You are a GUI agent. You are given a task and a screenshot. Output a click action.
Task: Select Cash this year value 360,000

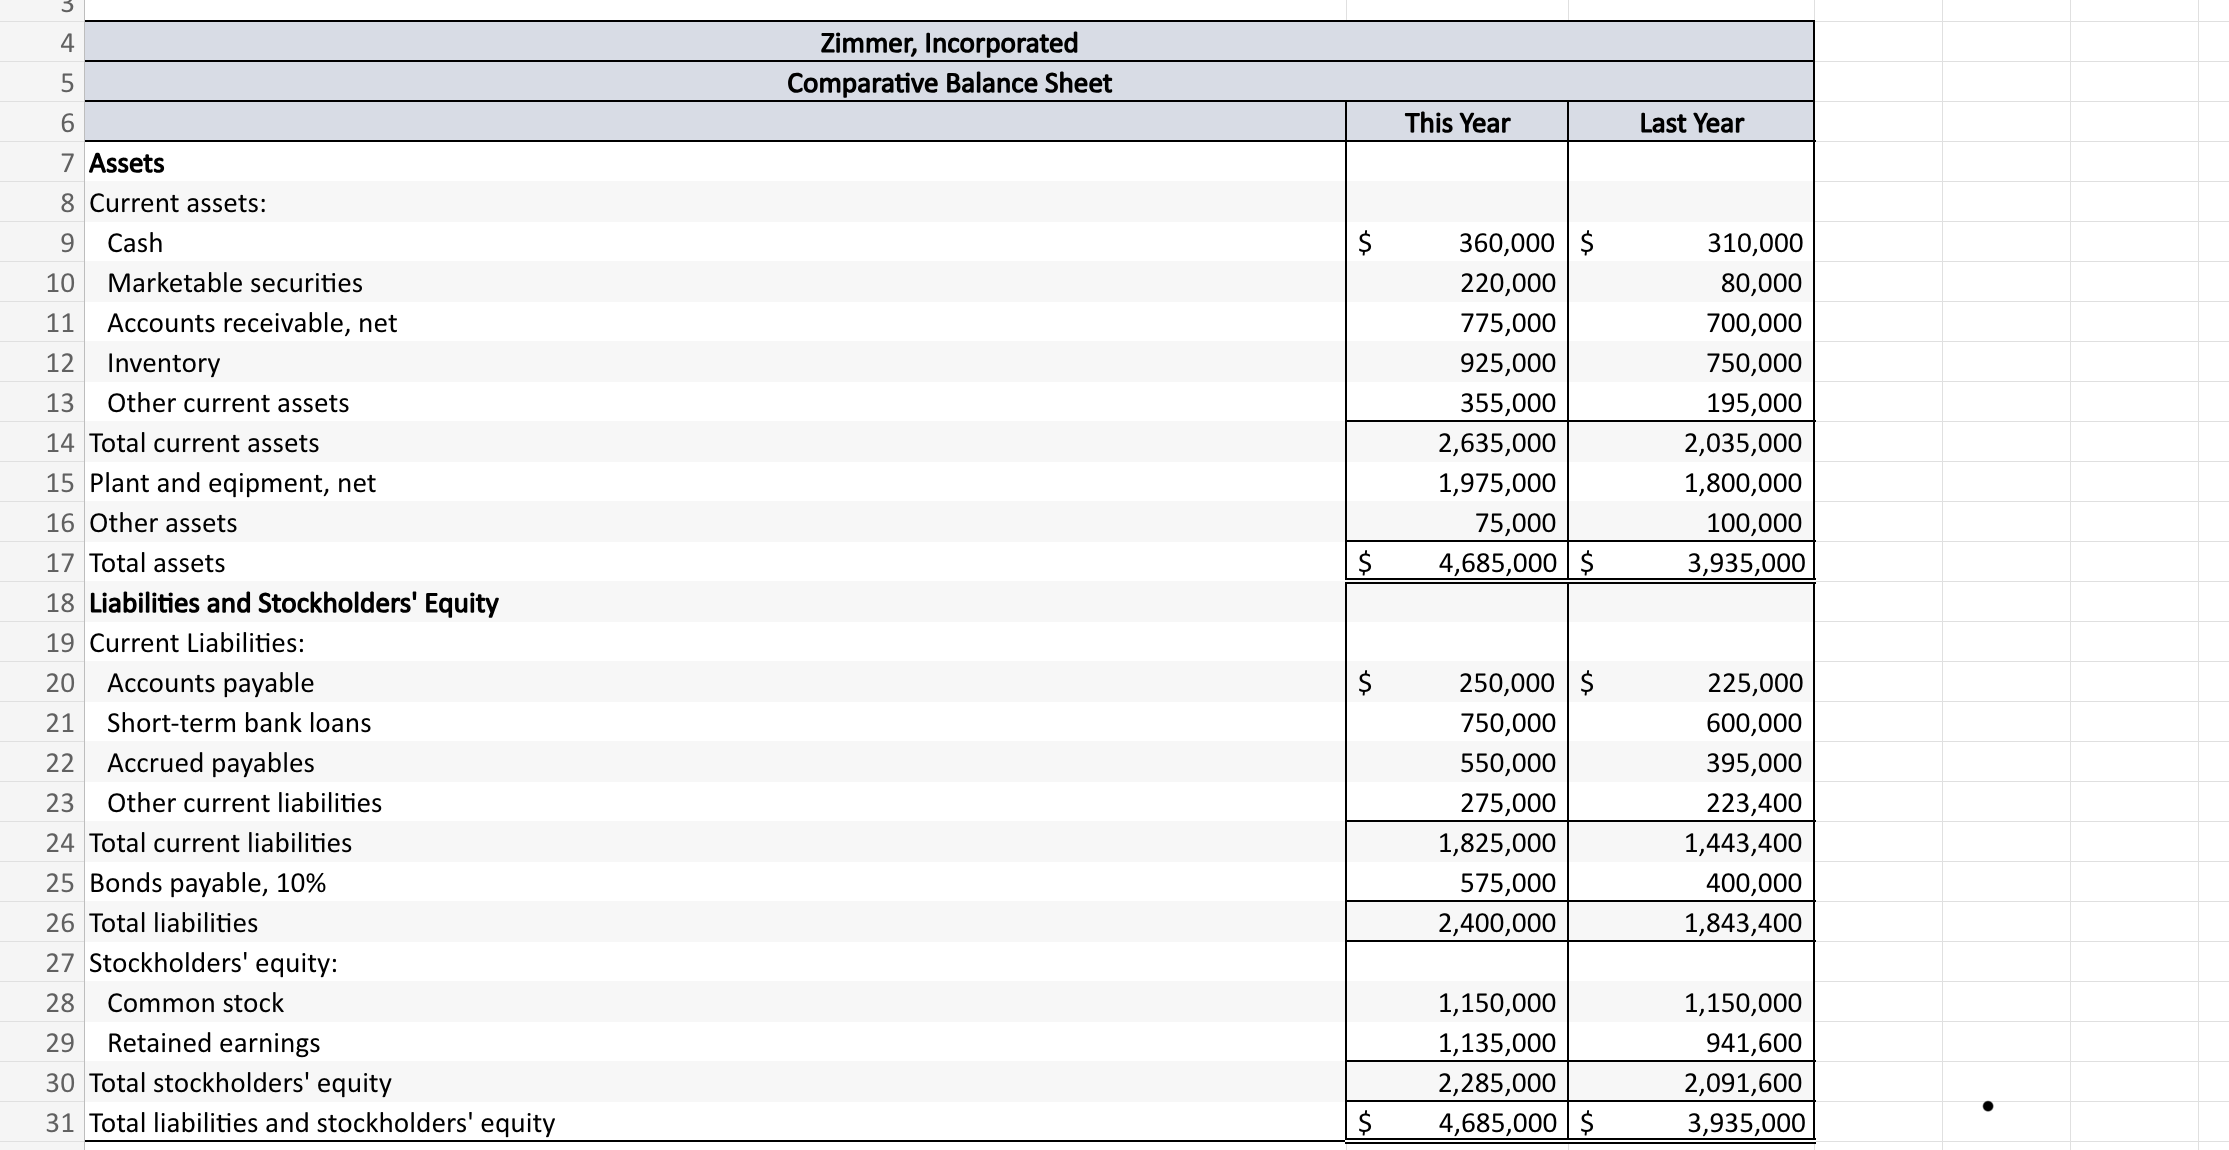tap(1506, 243)
